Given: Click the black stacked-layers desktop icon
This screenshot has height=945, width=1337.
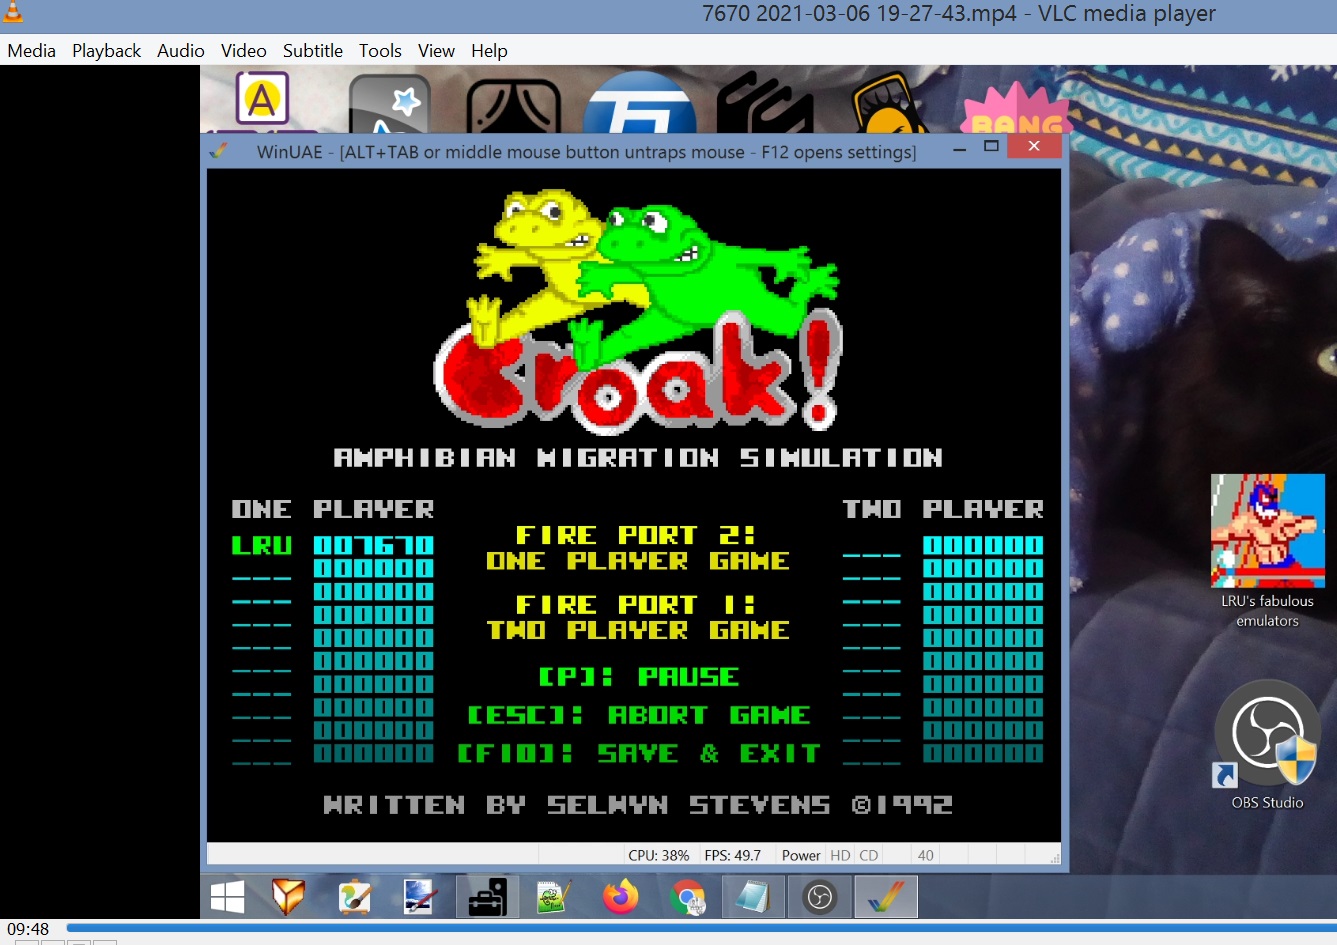Looking at the screenshot, I should [765, 104].
